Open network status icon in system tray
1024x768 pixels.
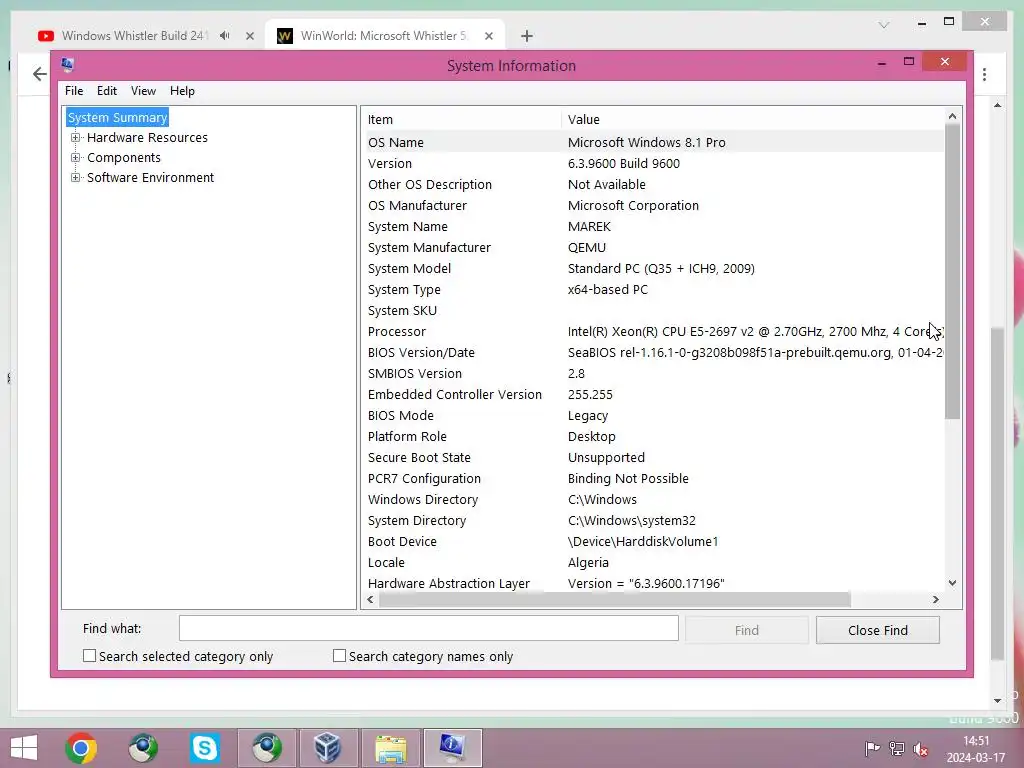pyautogui.click(x=897, y=749)
